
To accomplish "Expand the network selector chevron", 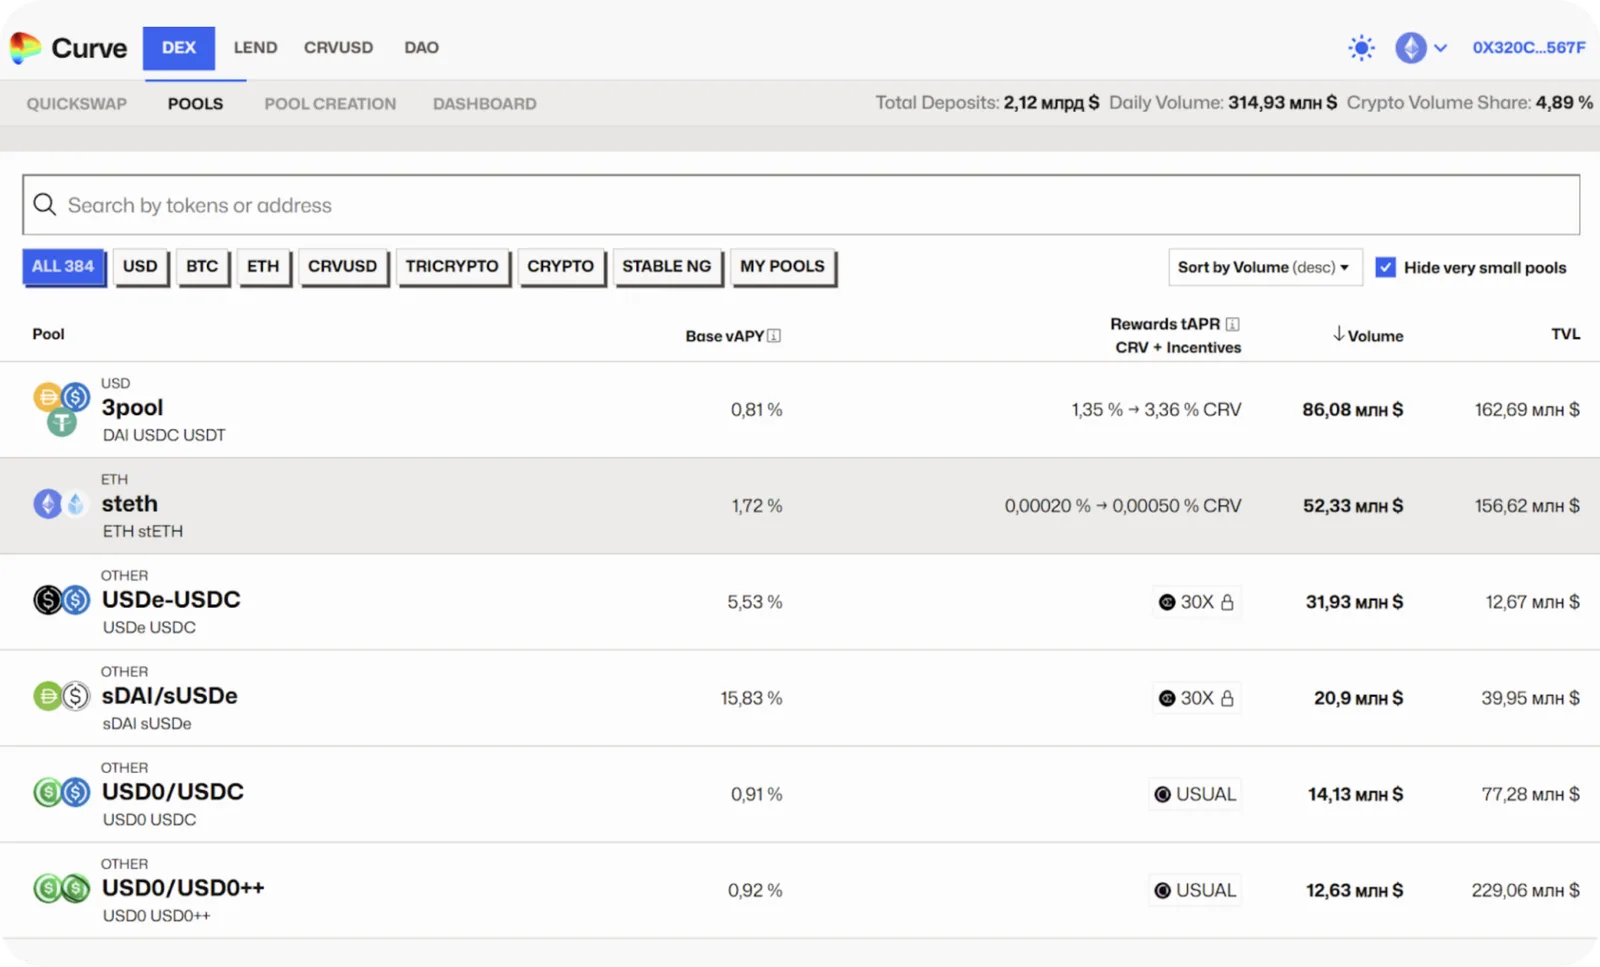I will pyautogui.click(x=1440, y=48).
